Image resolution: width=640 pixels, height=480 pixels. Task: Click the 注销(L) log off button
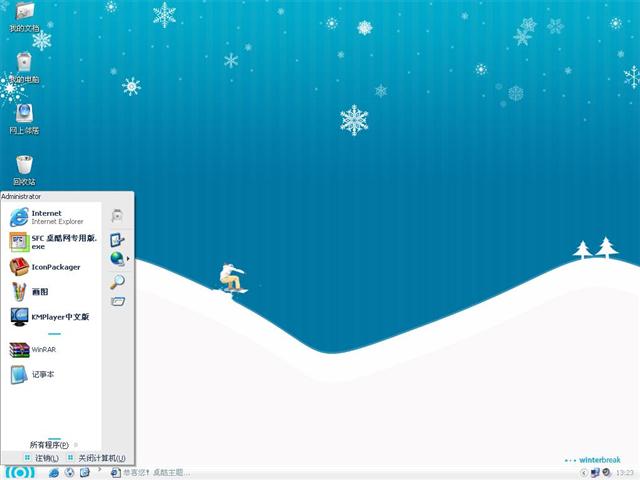point(42,458)
